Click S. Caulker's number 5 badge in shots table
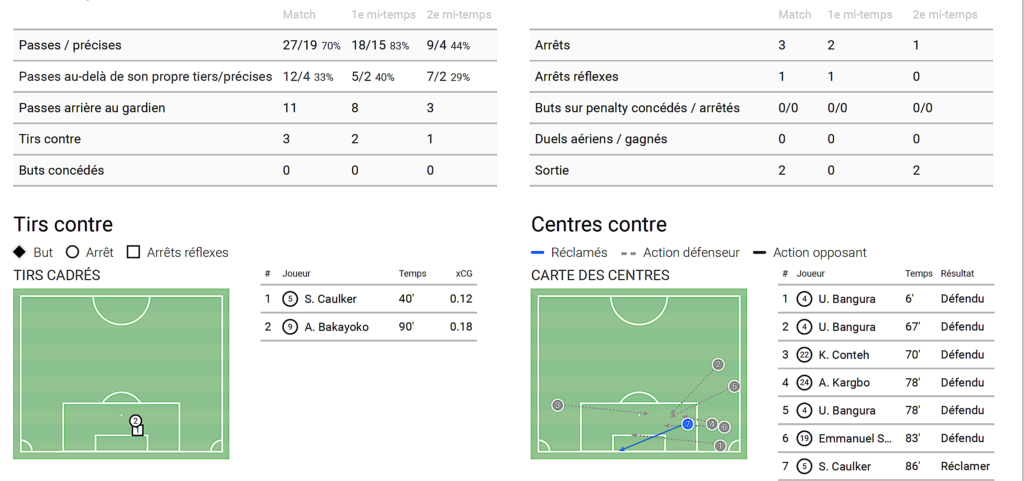 coord(290,299)
